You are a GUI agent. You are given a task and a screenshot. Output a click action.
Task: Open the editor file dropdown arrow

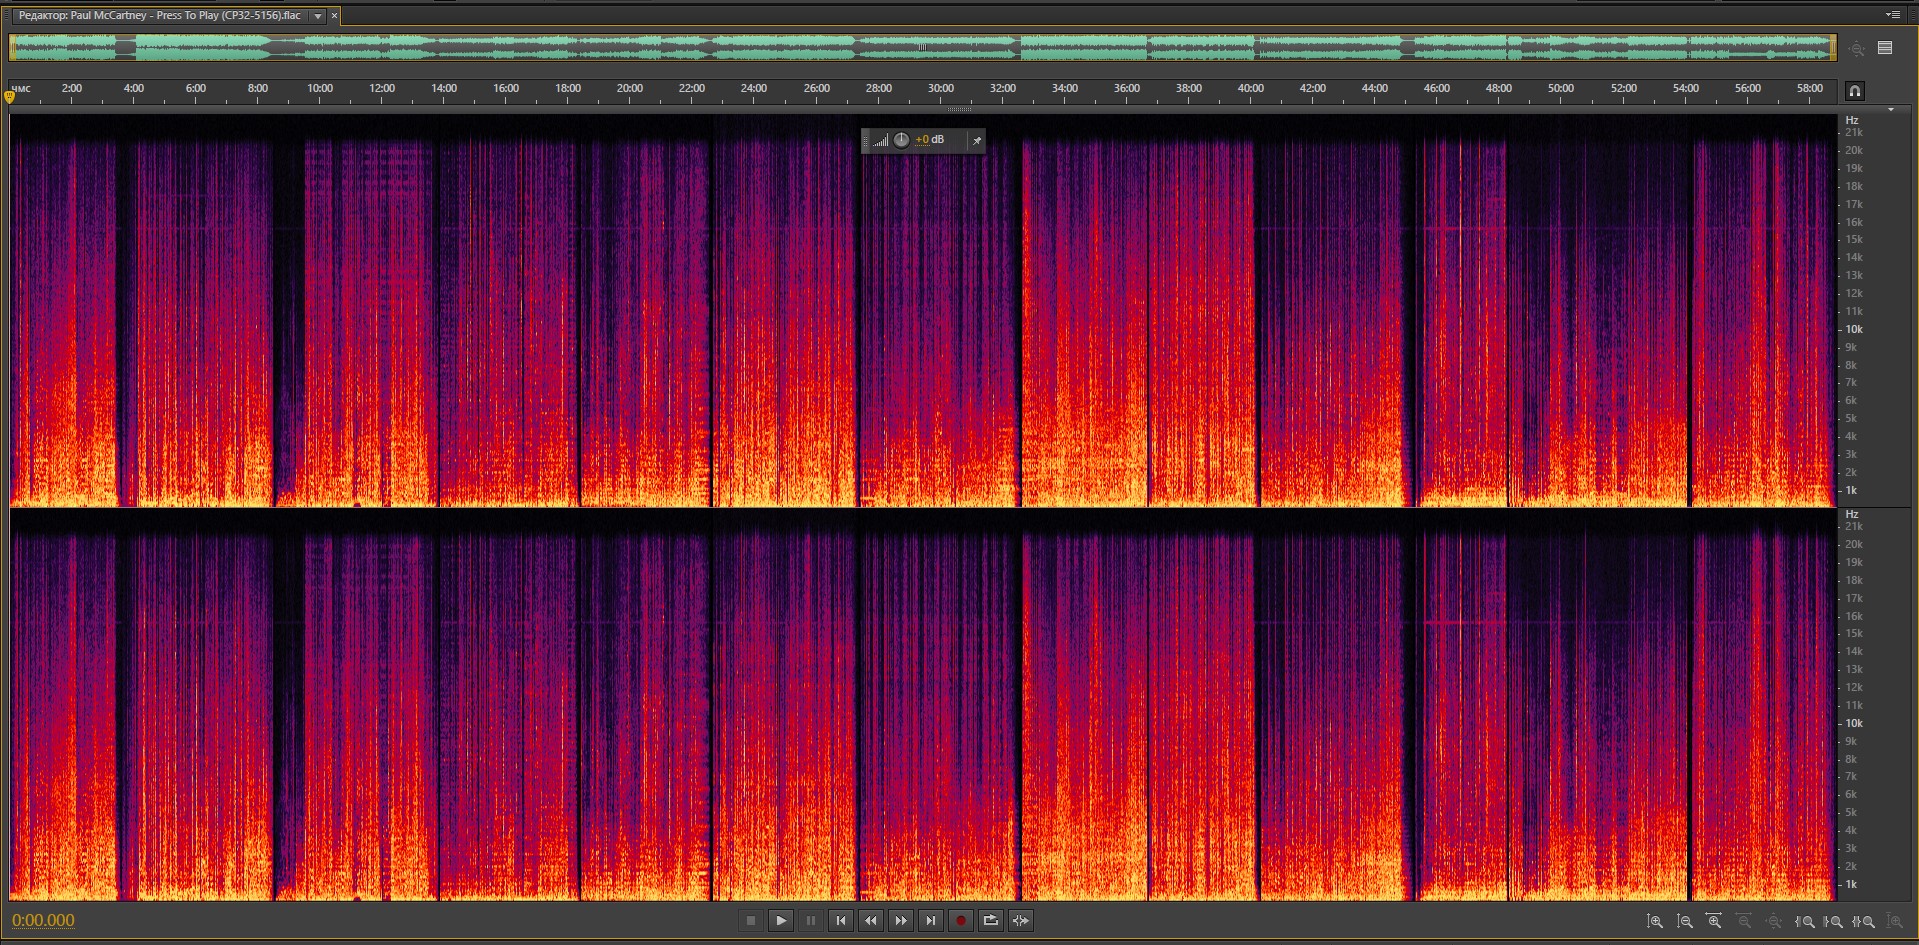click(x=318, y=16)
